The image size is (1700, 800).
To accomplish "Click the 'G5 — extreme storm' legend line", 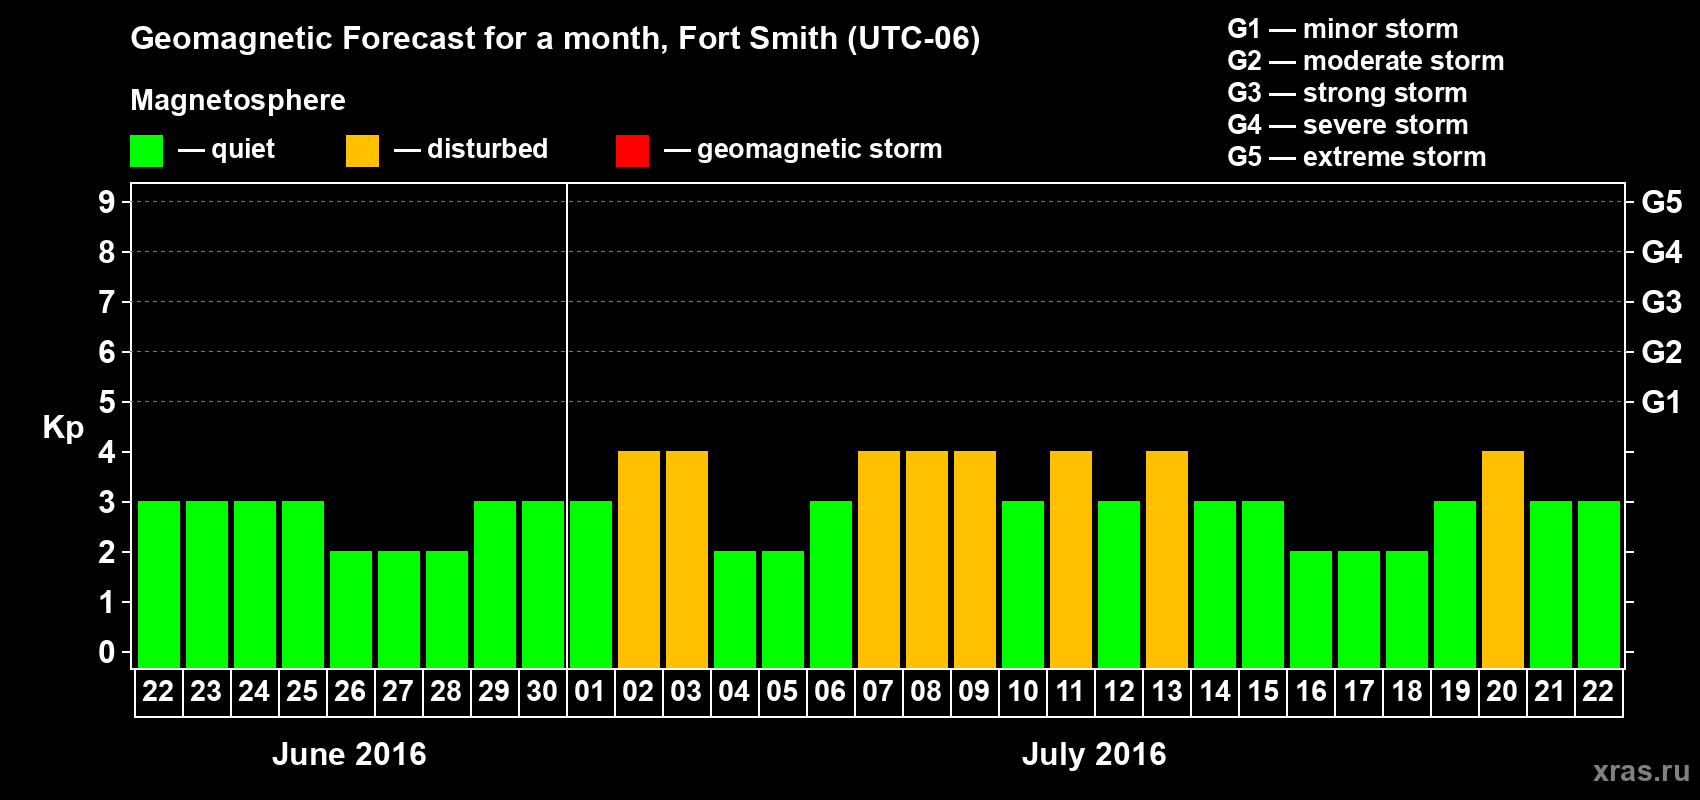I will [1356, 157].
